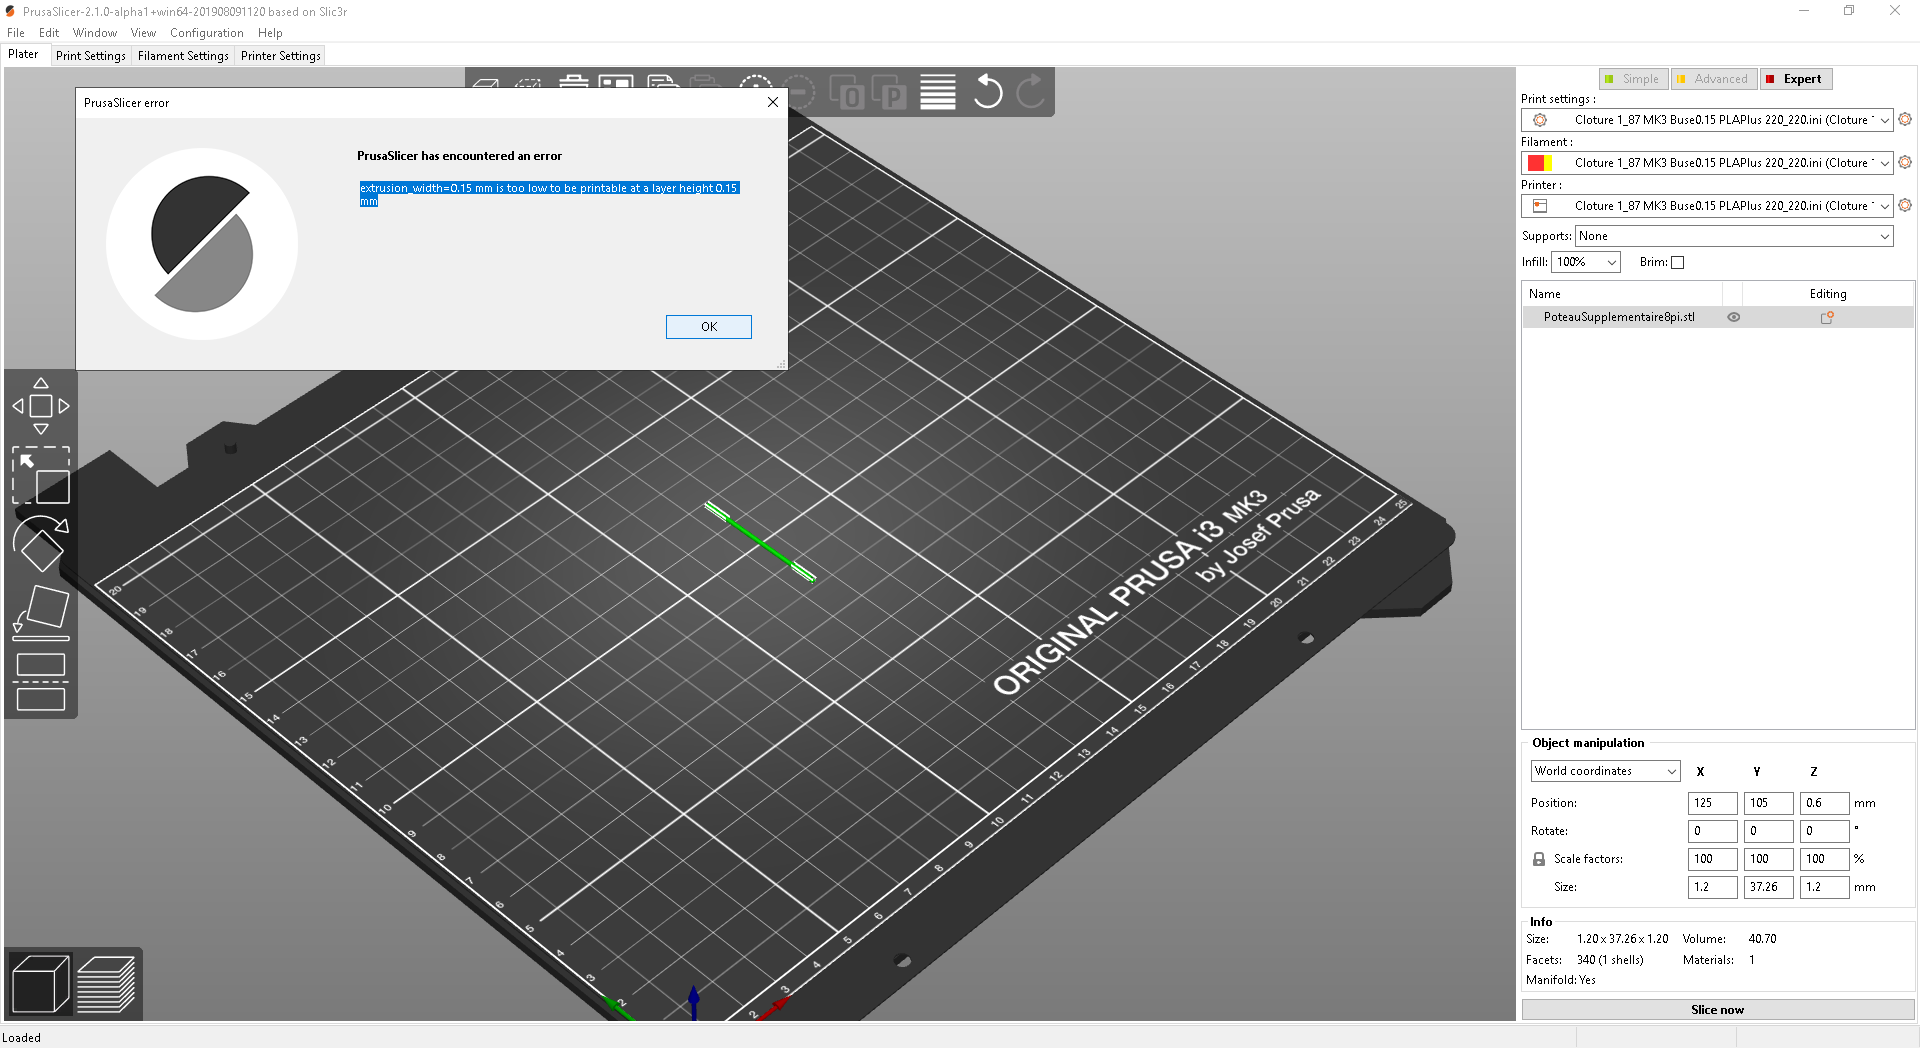Open the layers editing toolbar icon

tap(938, 92)
